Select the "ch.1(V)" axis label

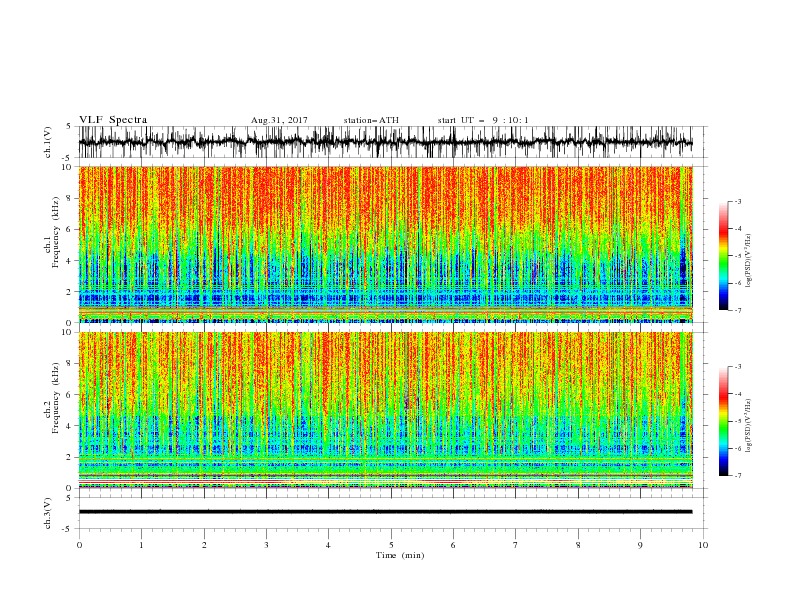coord(48,142)
